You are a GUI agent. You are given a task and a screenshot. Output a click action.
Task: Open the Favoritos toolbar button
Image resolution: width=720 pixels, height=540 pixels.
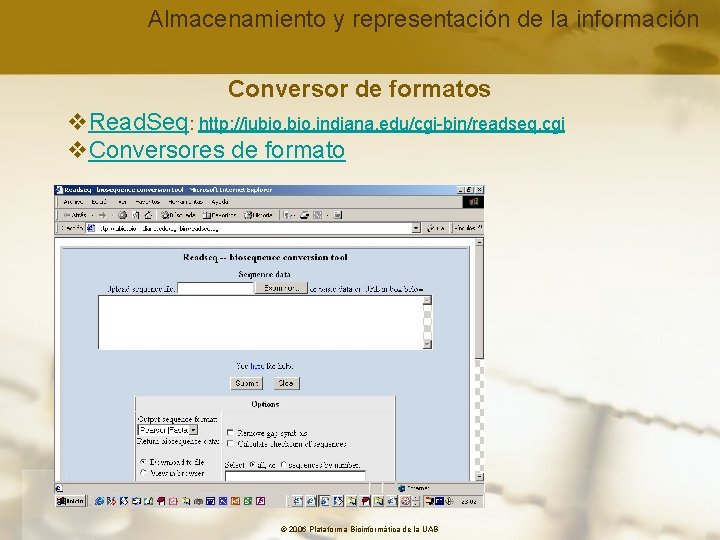pos(219,215)
